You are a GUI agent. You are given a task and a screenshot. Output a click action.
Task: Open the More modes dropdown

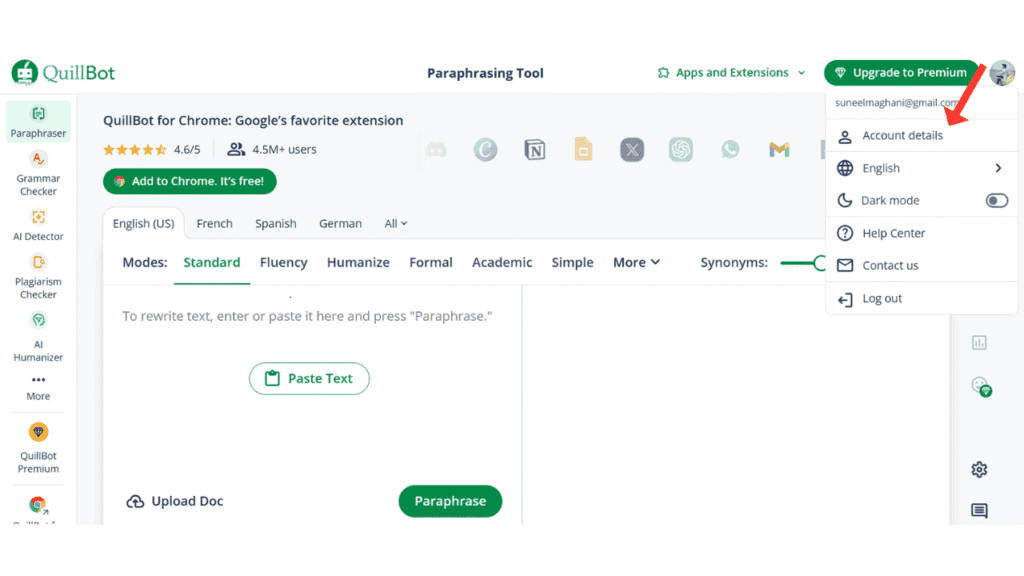tap(636, 262)
